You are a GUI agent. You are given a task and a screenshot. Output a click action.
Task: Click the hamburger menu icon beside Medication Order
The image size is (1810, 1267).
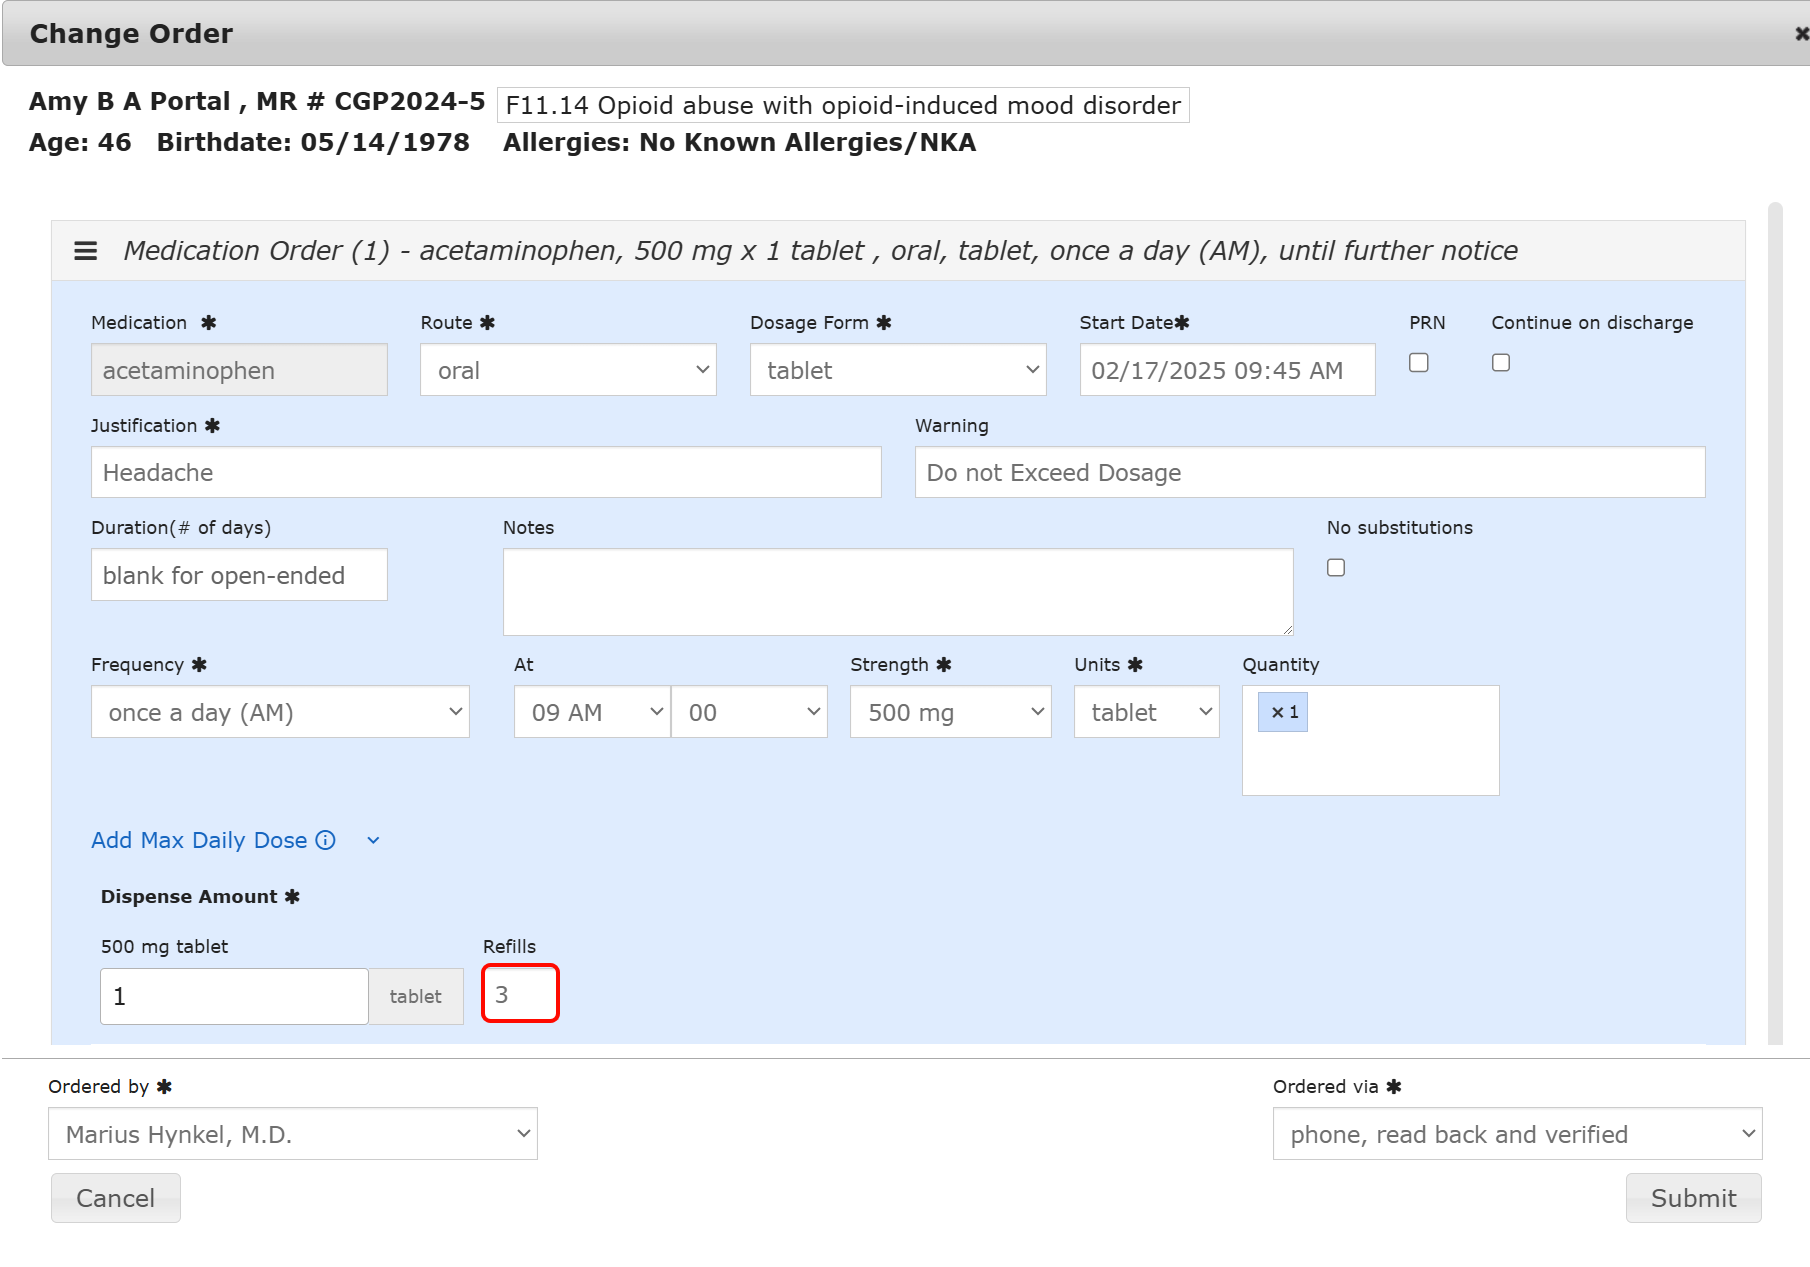click(x=86, y=251)
